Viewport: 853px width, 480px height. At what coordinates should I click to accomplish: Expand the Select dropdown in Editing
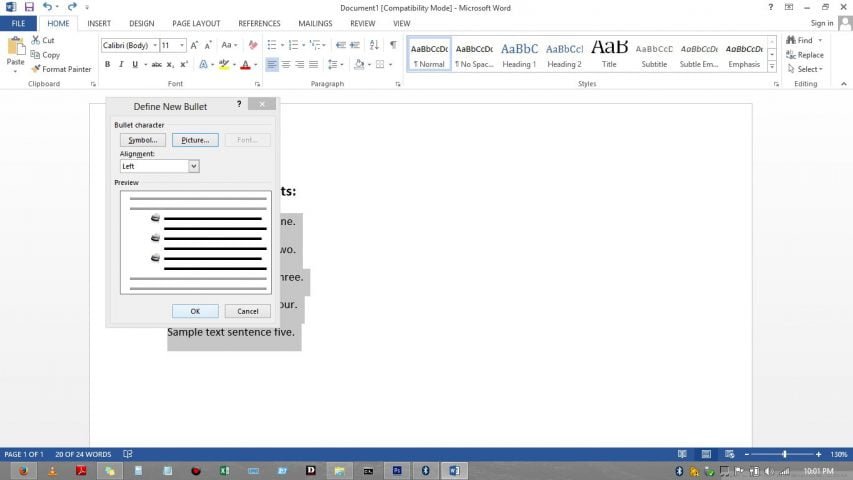pyautogui.click(x=805, y=69)
